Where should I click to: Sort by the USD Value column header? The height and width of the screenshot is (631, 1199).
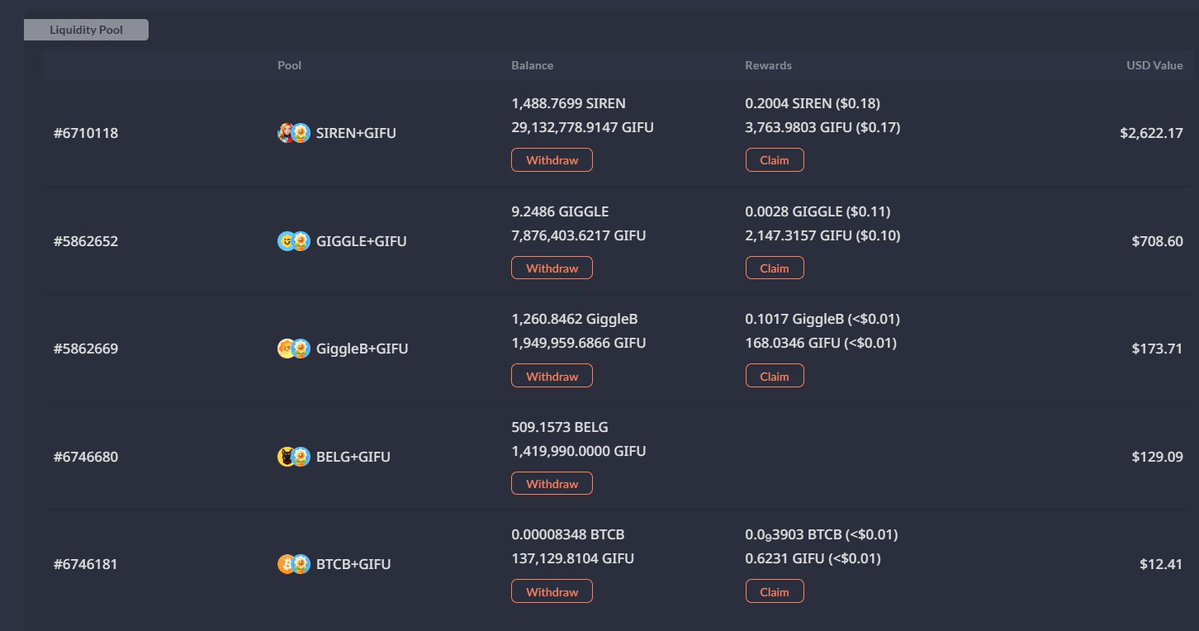click(x=1154, y=65)
